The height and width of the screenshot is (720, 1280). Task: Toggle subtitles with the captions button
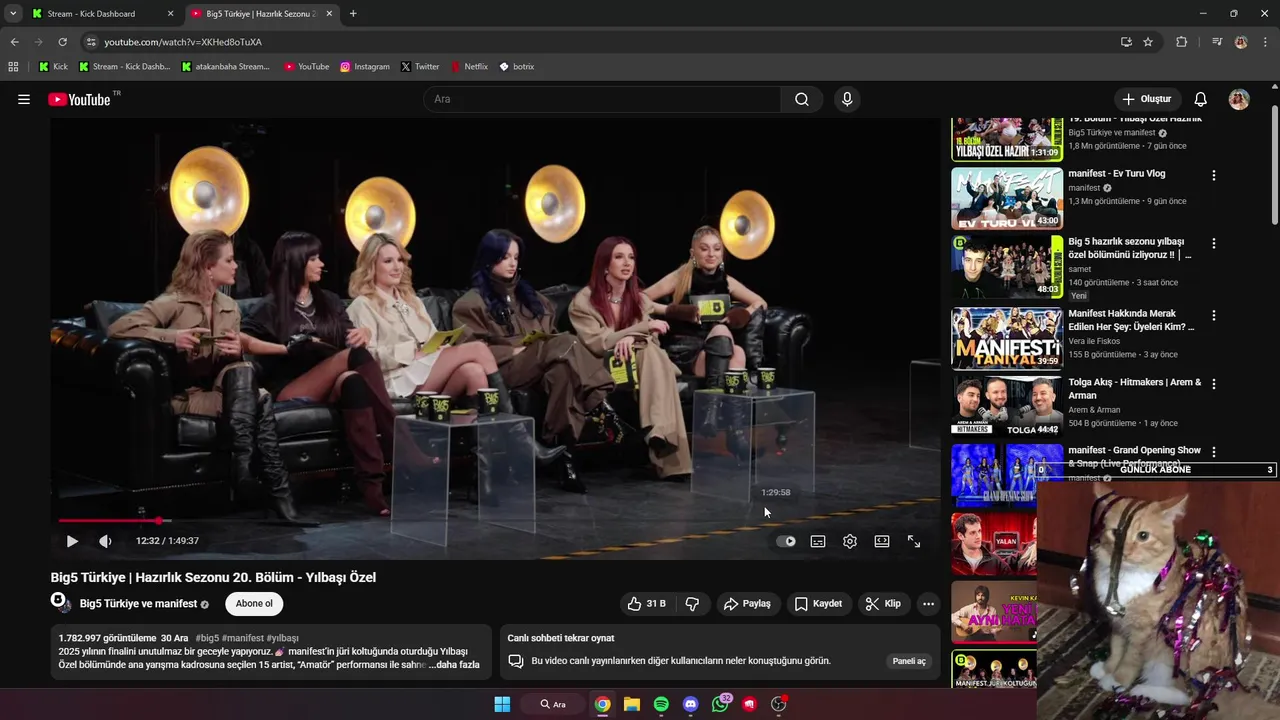pos(818,541)
